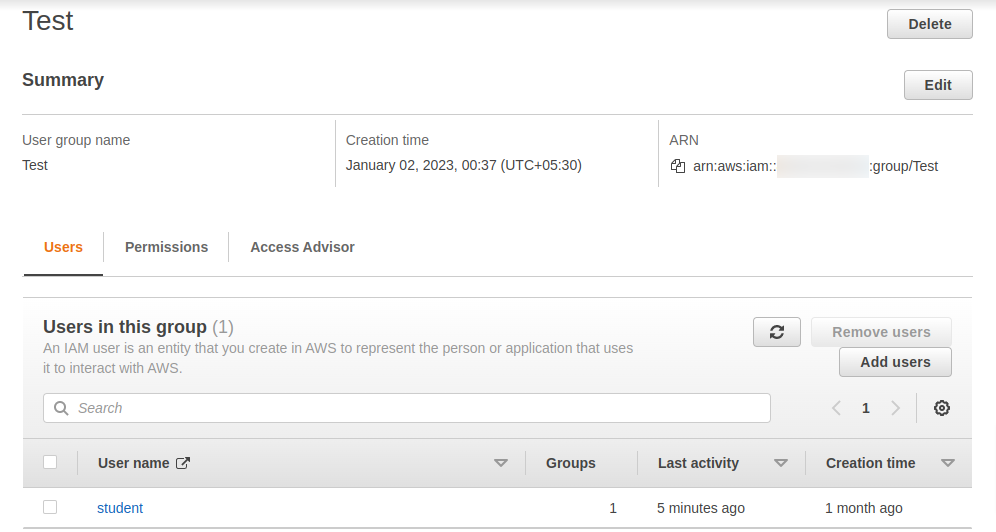Focus the users Search field
Viewport: 996px width, 532px height.
click(407, 408)
